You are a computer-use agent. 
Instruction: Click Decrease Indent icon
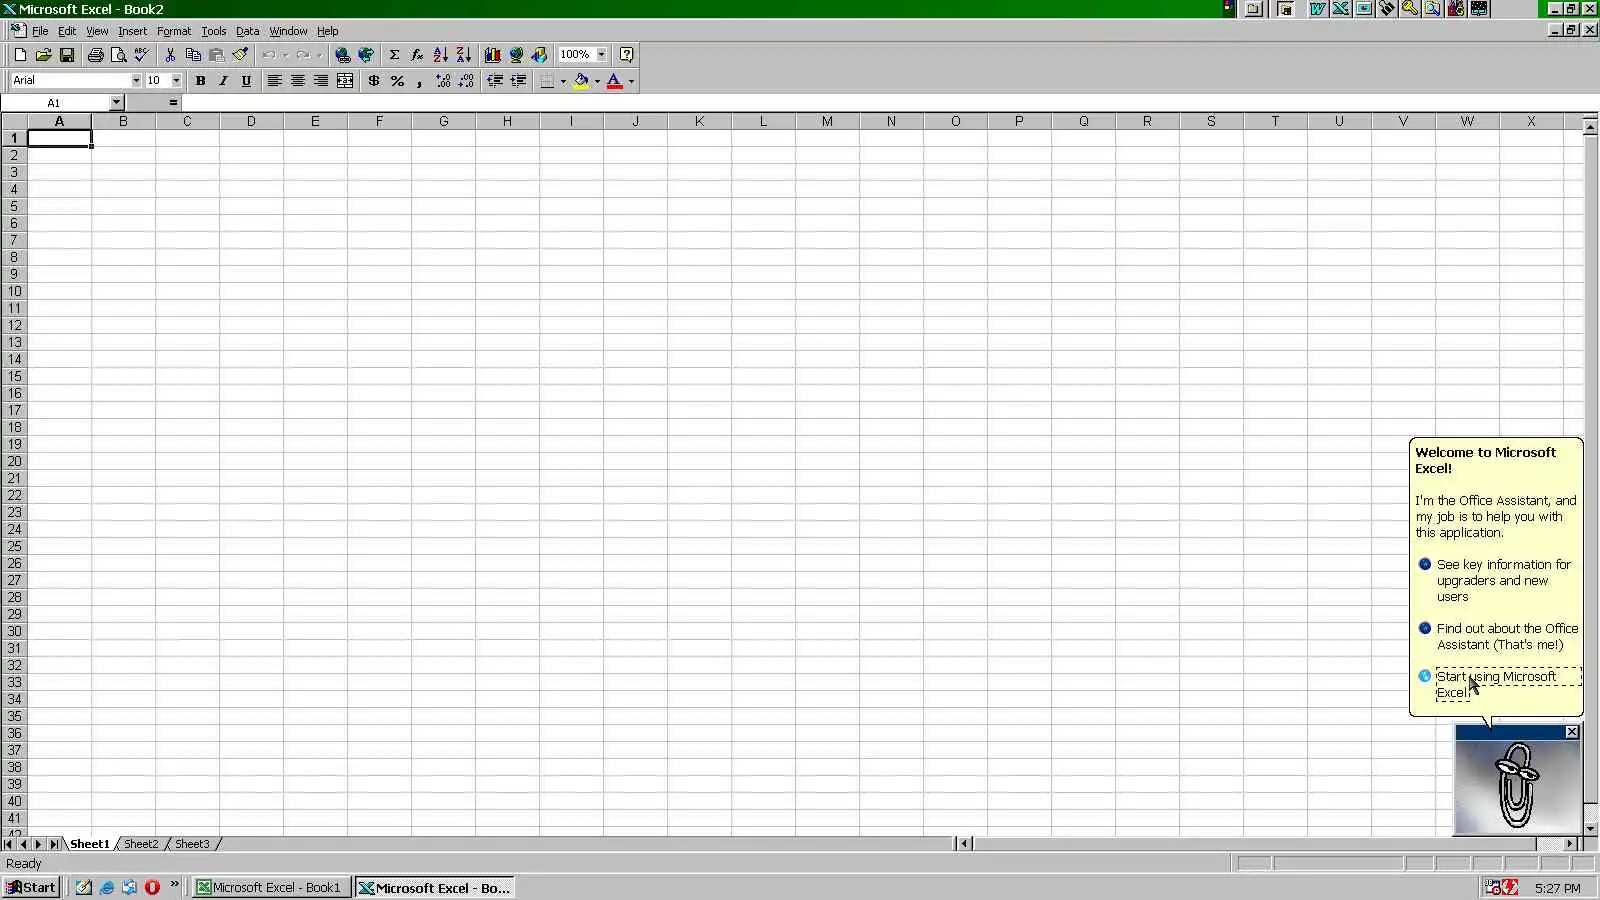495,81
